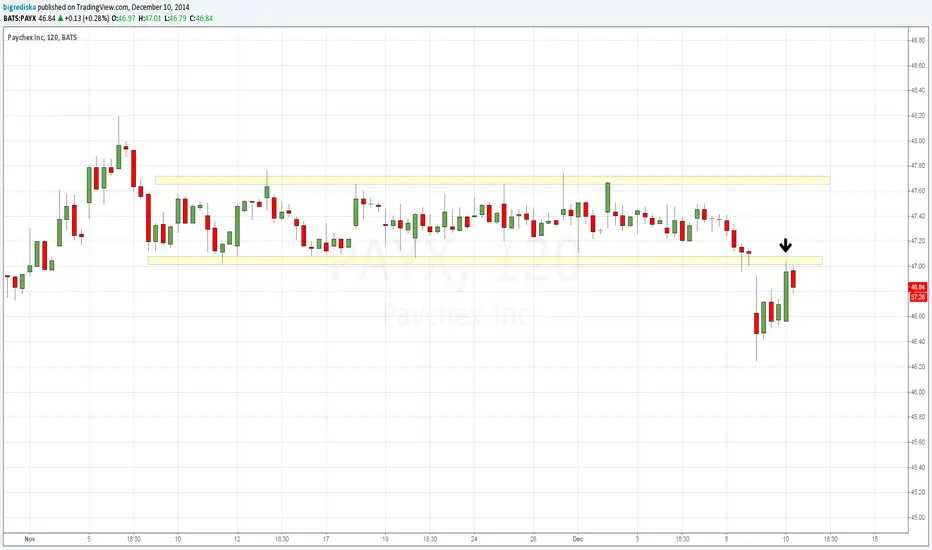Click the 47.60 price axis label
This screenshot has height=550, width=932.
click(918, 191)
